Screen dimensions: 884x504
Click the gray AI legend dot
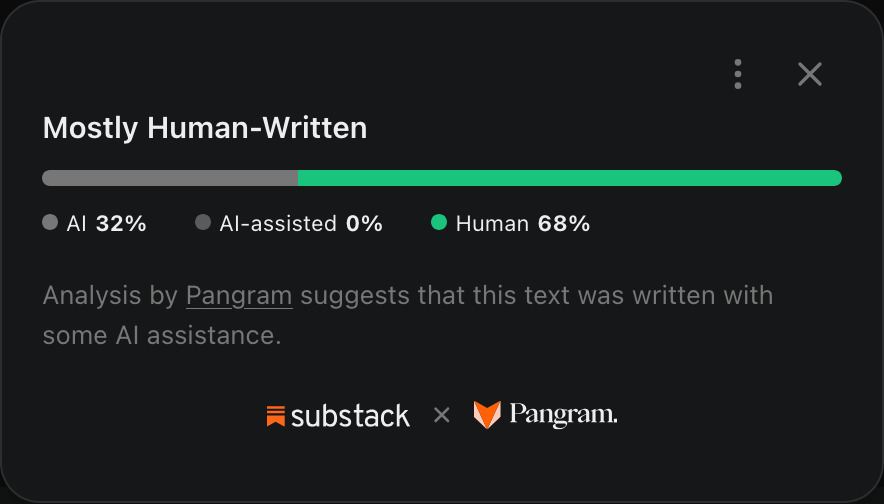click(50, 222)
